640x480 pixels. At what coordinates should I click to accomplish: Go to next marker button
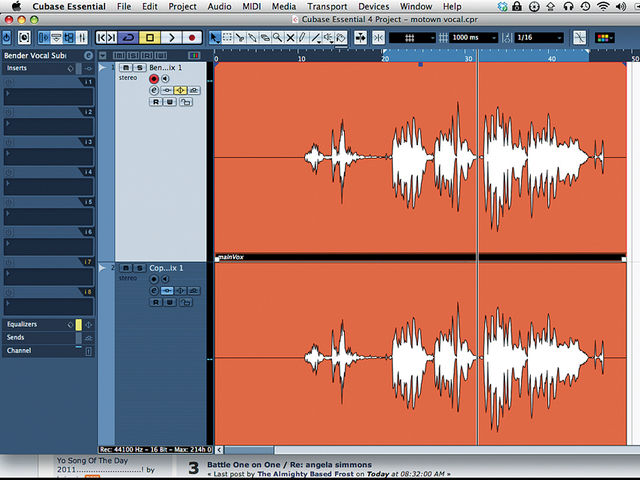(112, 38)
